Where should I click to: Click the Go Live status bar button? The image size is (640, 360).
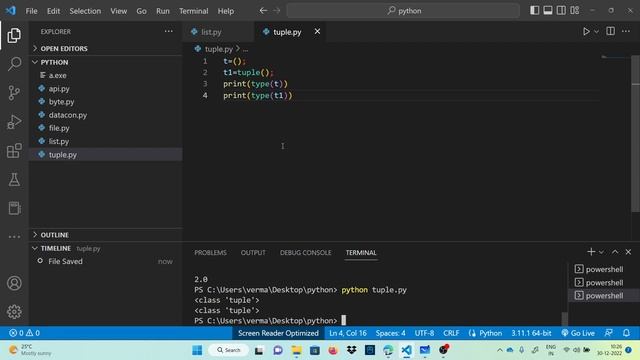tap(578, 333)
